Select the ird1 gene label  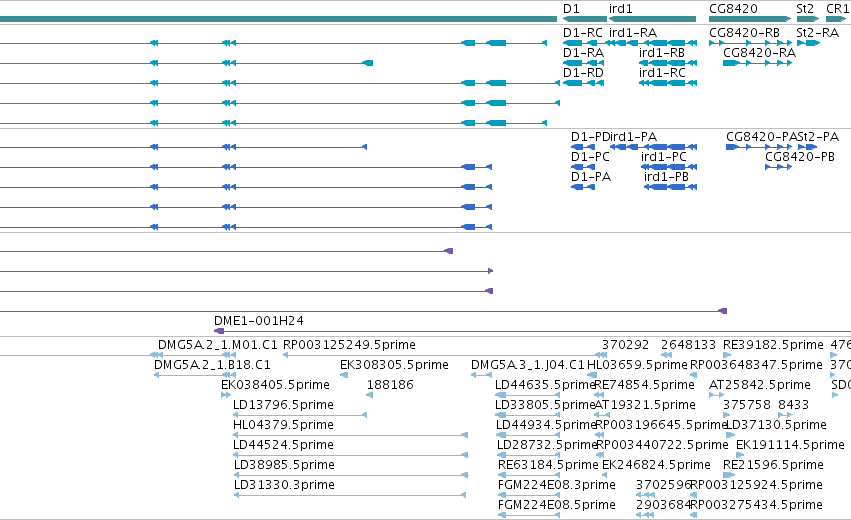(620, 9)
